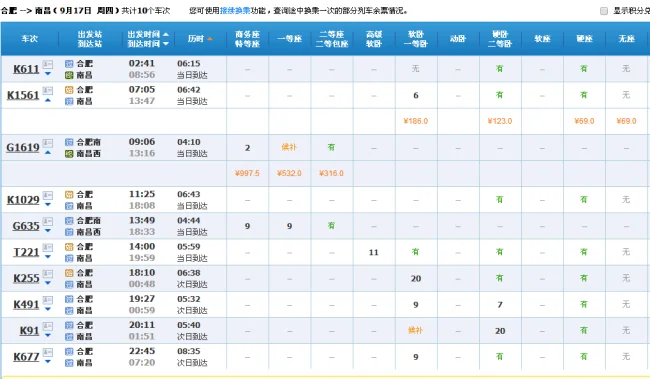Expand price details for train K611
This screenshot has width=650, height=379.
[x=48, y=74]
